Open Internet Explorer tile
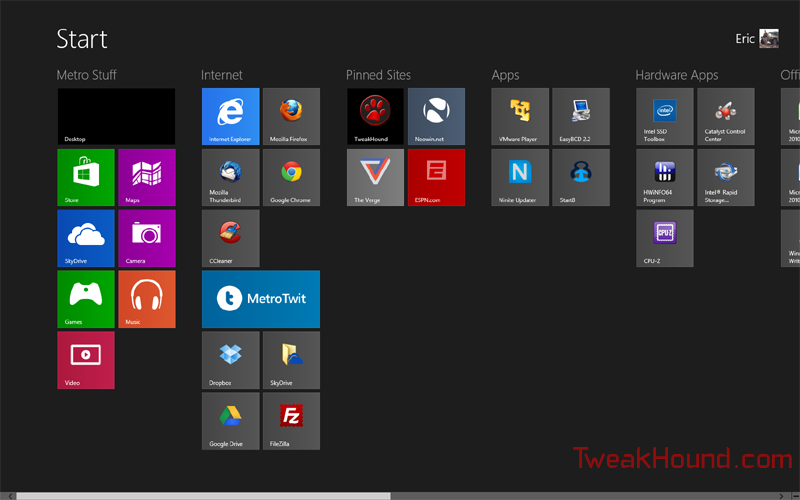The image size is (800, 500). (231, 116)
